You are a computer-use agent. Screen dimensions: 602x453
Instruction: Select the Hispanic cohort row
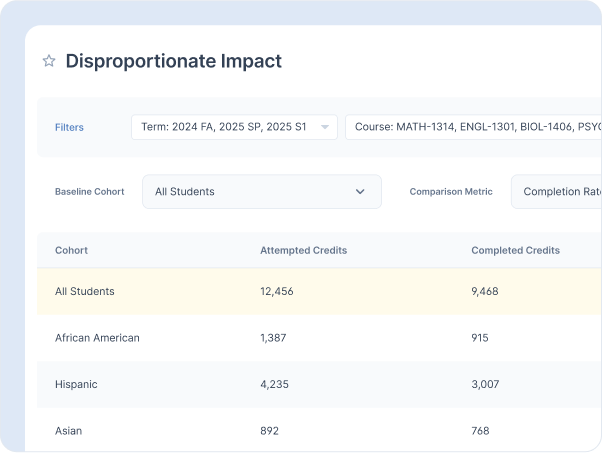pos(76,384)
